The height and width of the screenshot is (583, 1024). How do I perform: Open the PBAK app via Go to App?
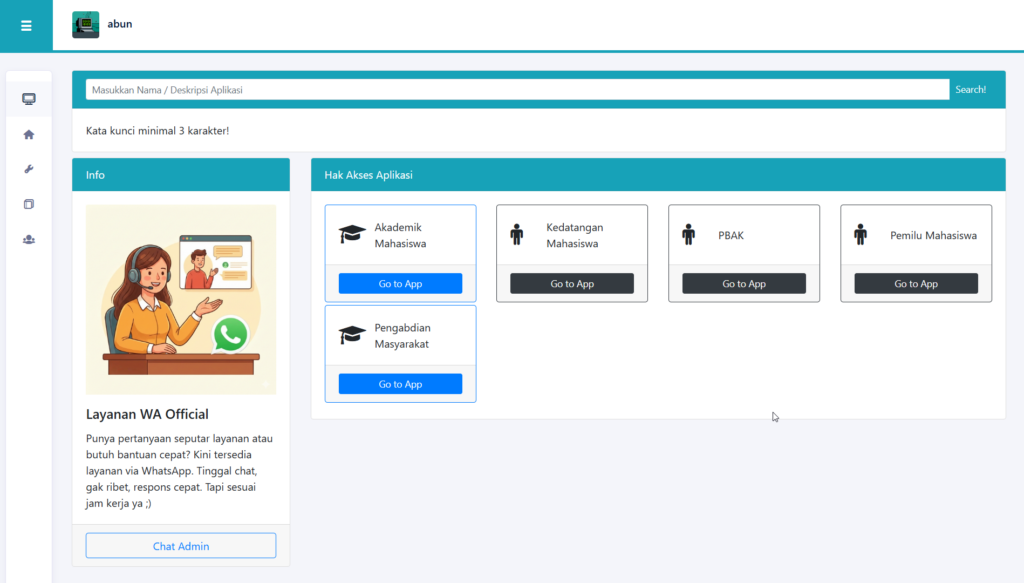[744, 284]
